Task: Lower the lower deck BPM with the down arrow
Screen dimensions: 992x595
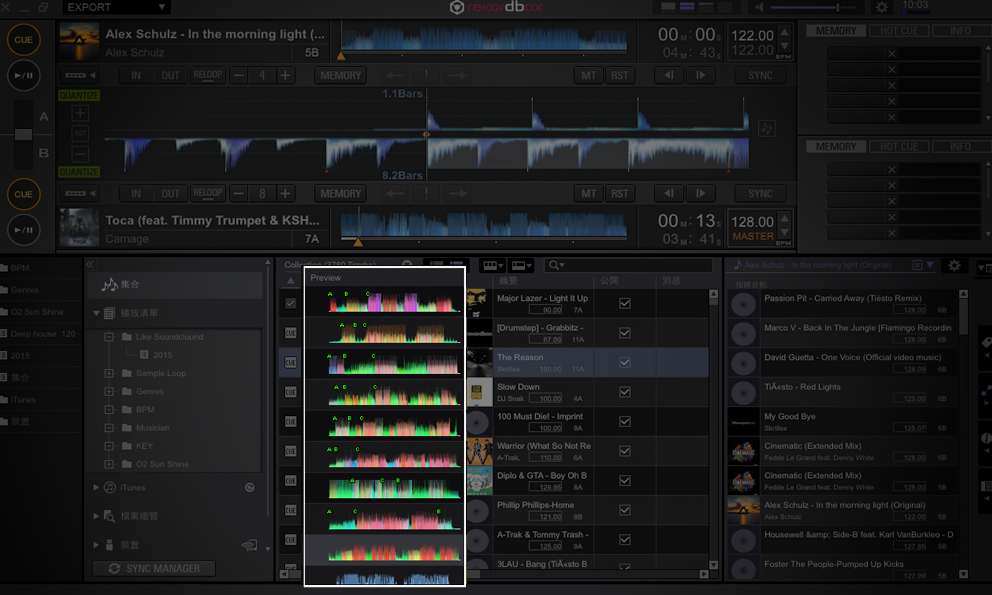Action: 784,233
